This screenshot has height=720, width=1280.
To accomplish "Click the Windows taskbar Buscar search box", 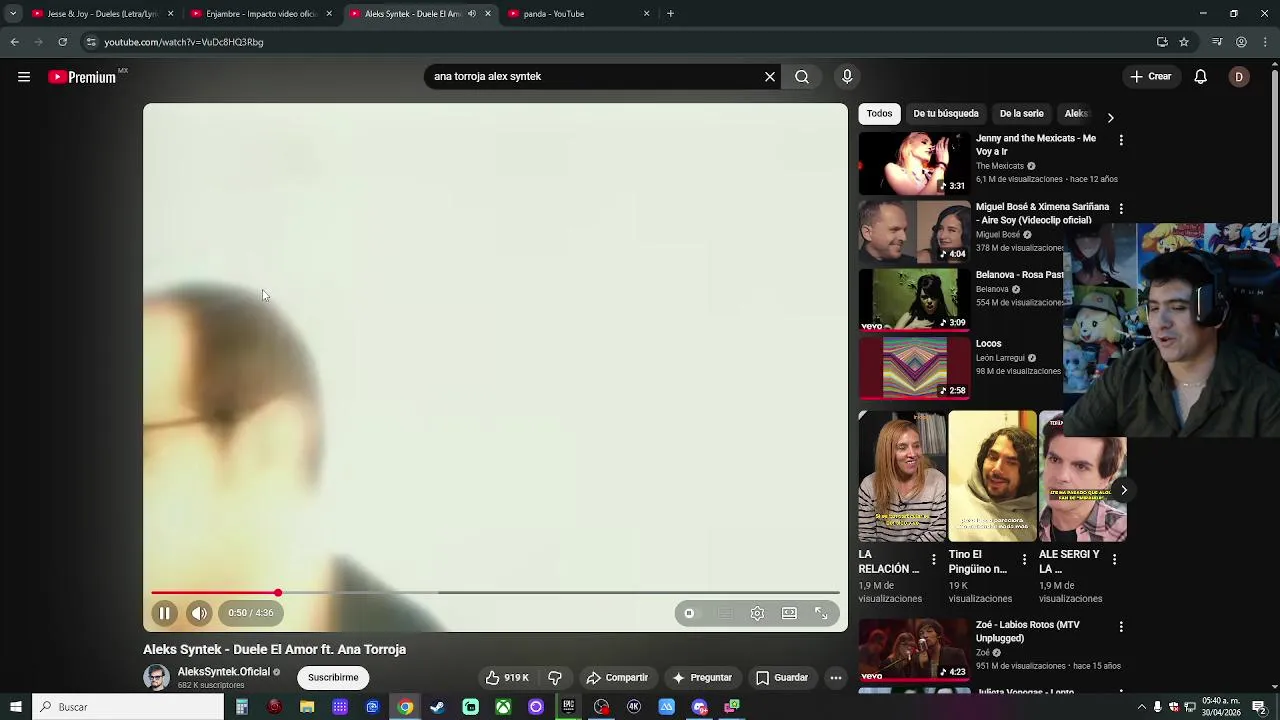I will (x=128, y=707).
